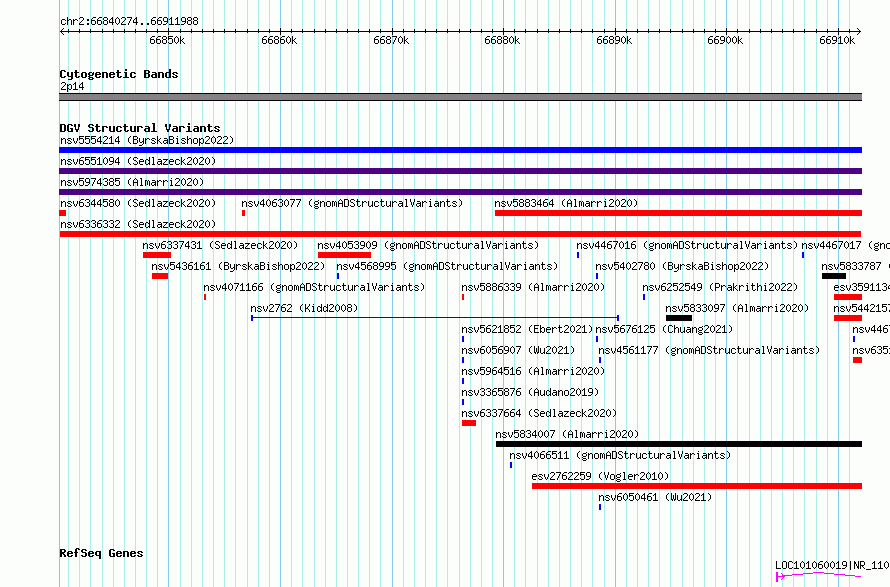Open LOC101060019 RefSeq gene label
The width and height of the screenshot is (890, 587).
(x=832, y=565)
